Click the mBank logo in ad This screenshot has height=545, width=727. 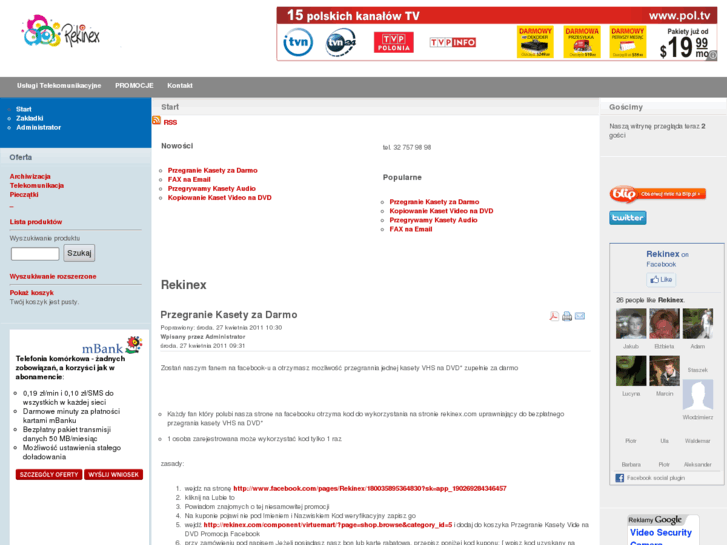coord(111,346)
